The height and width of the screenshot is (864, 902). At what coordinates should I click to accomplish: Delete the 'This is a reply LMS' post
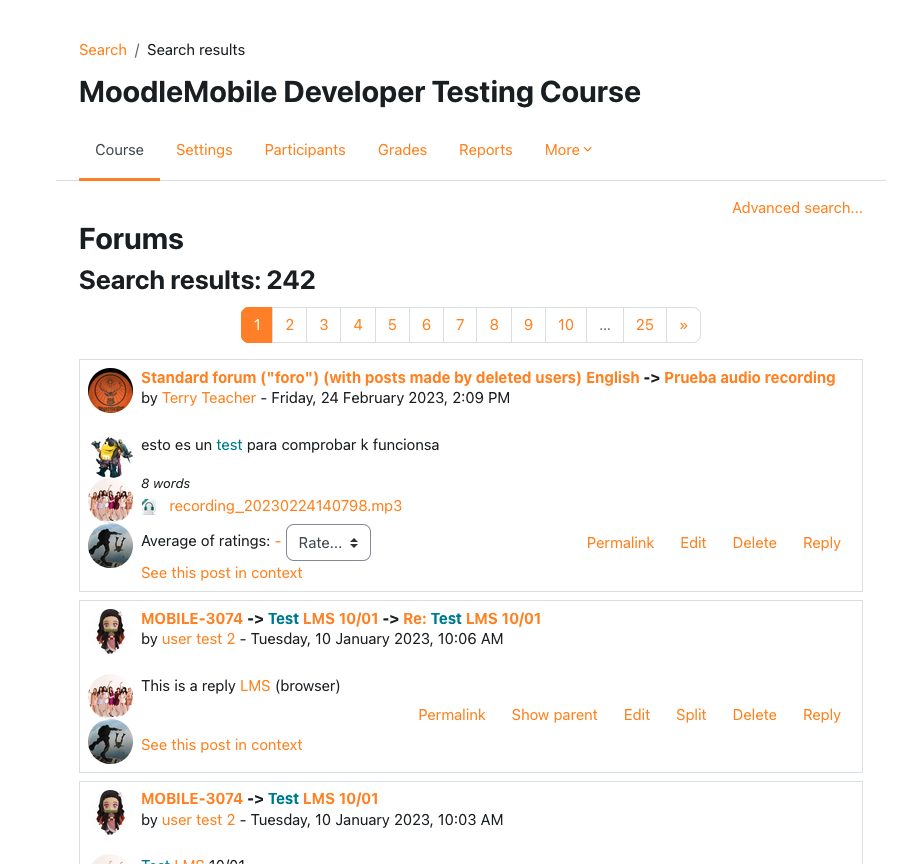755,715
